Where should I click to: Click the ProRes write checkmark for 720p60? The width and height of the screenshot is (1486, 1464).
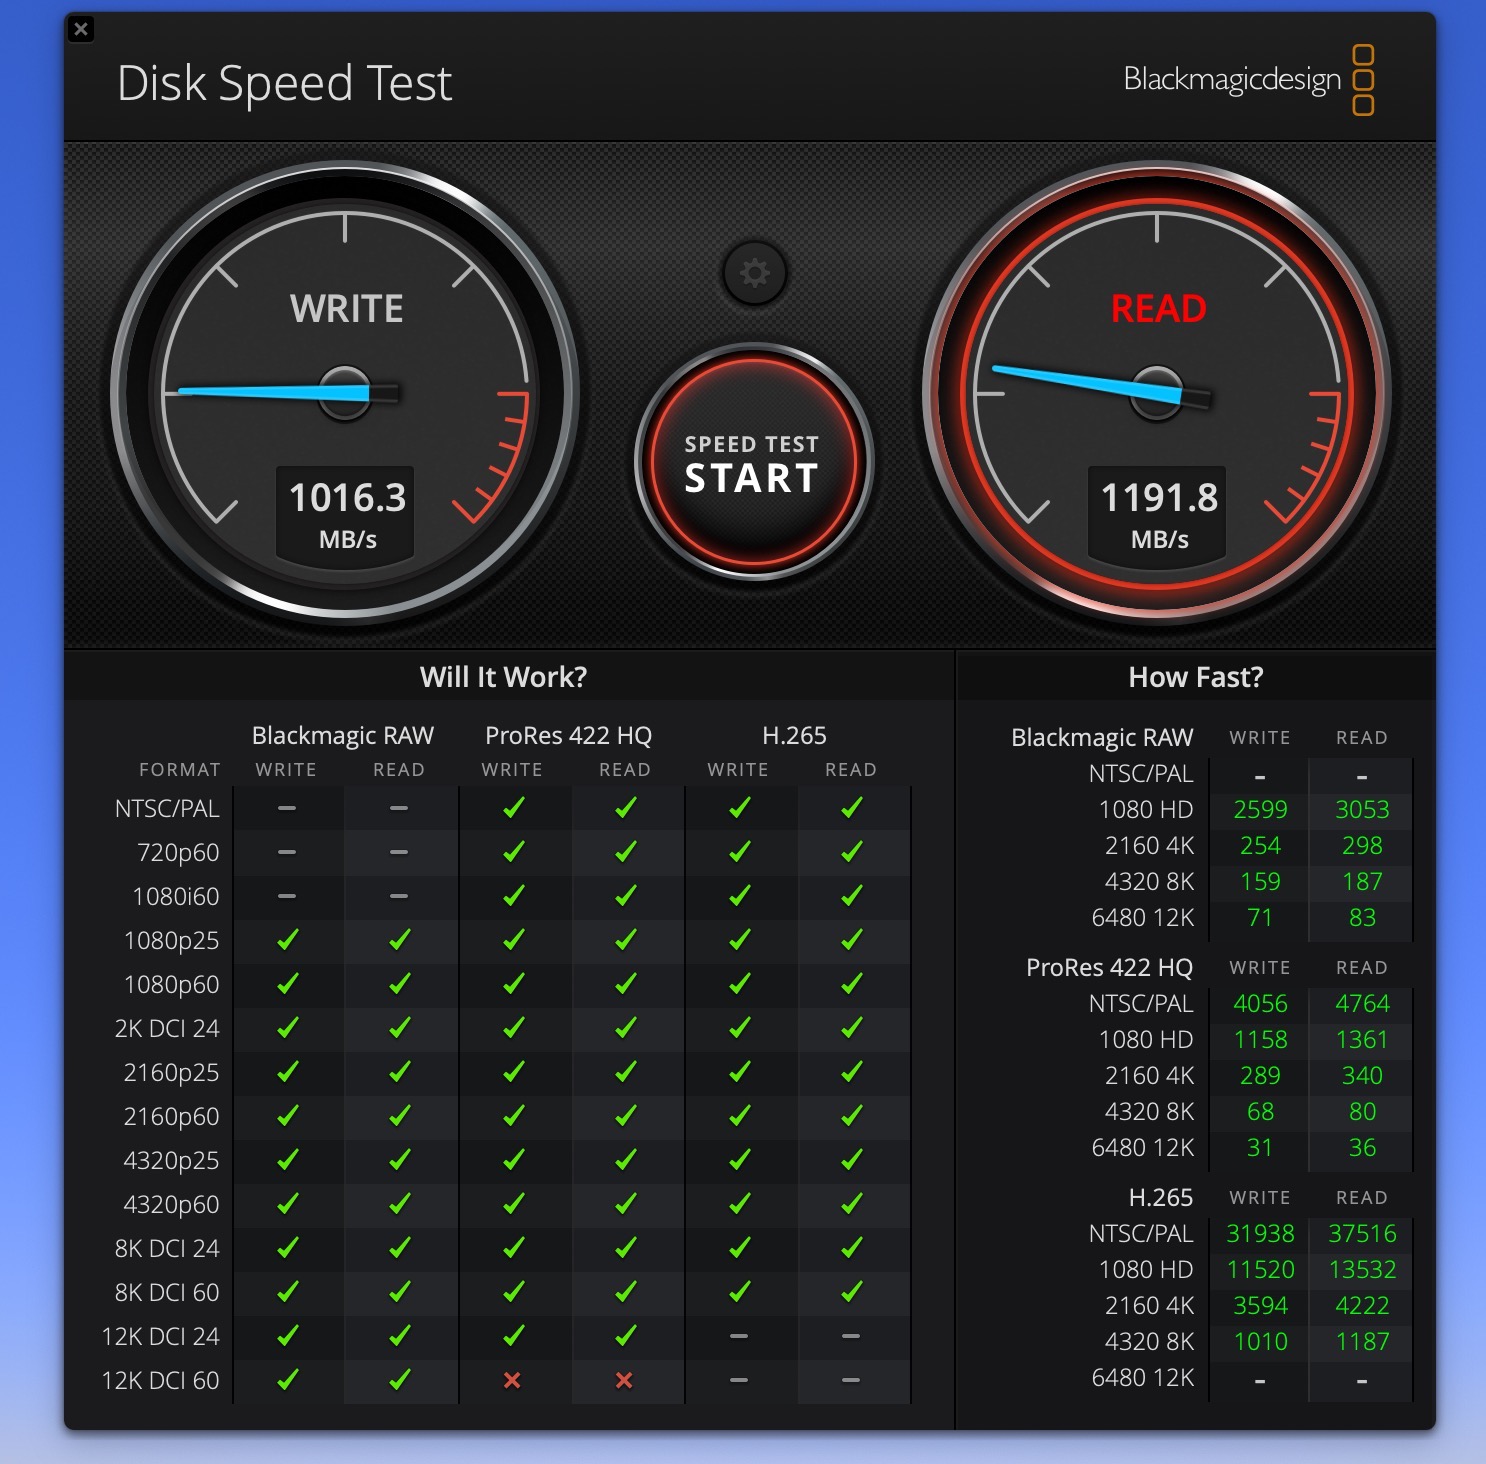click(514, 852)
